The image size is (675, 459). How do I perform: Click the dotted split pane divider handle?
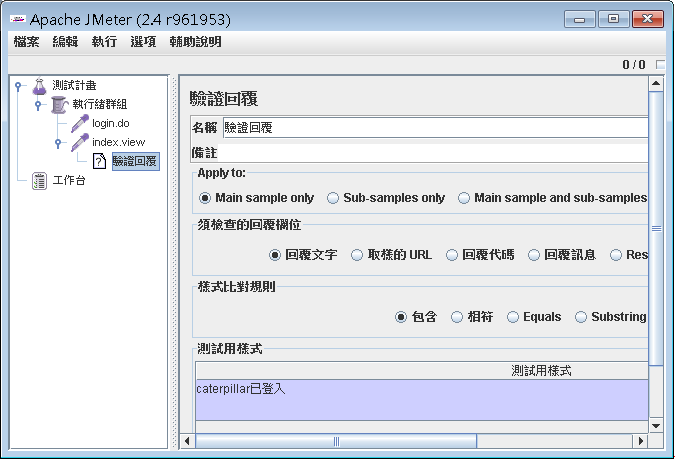click(x=174, y=263)
